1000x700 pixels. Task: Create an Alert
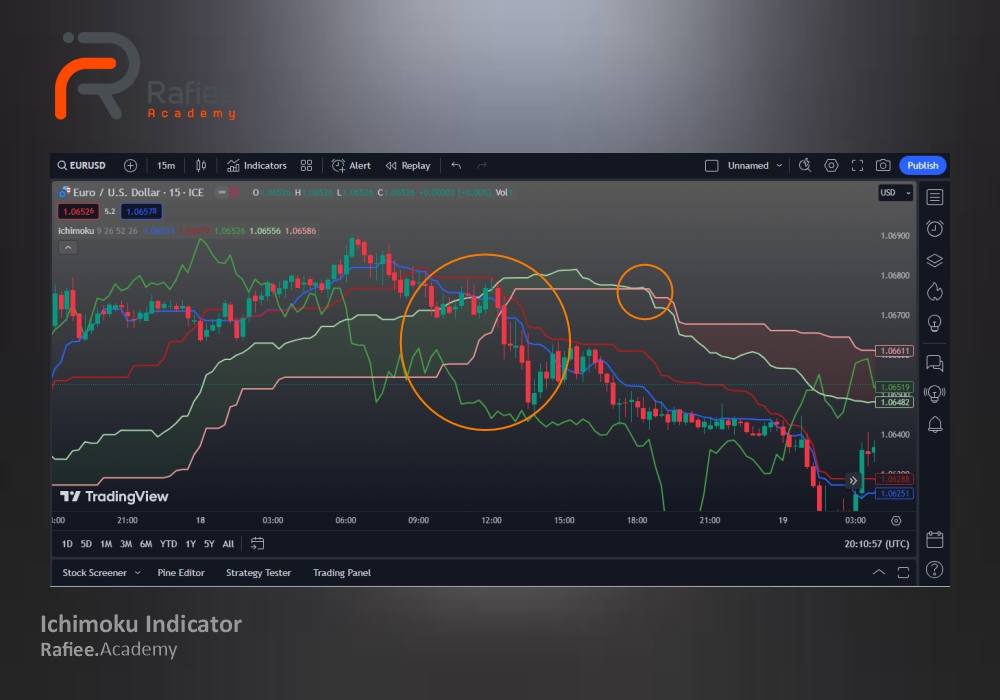[x=351, y=166]
